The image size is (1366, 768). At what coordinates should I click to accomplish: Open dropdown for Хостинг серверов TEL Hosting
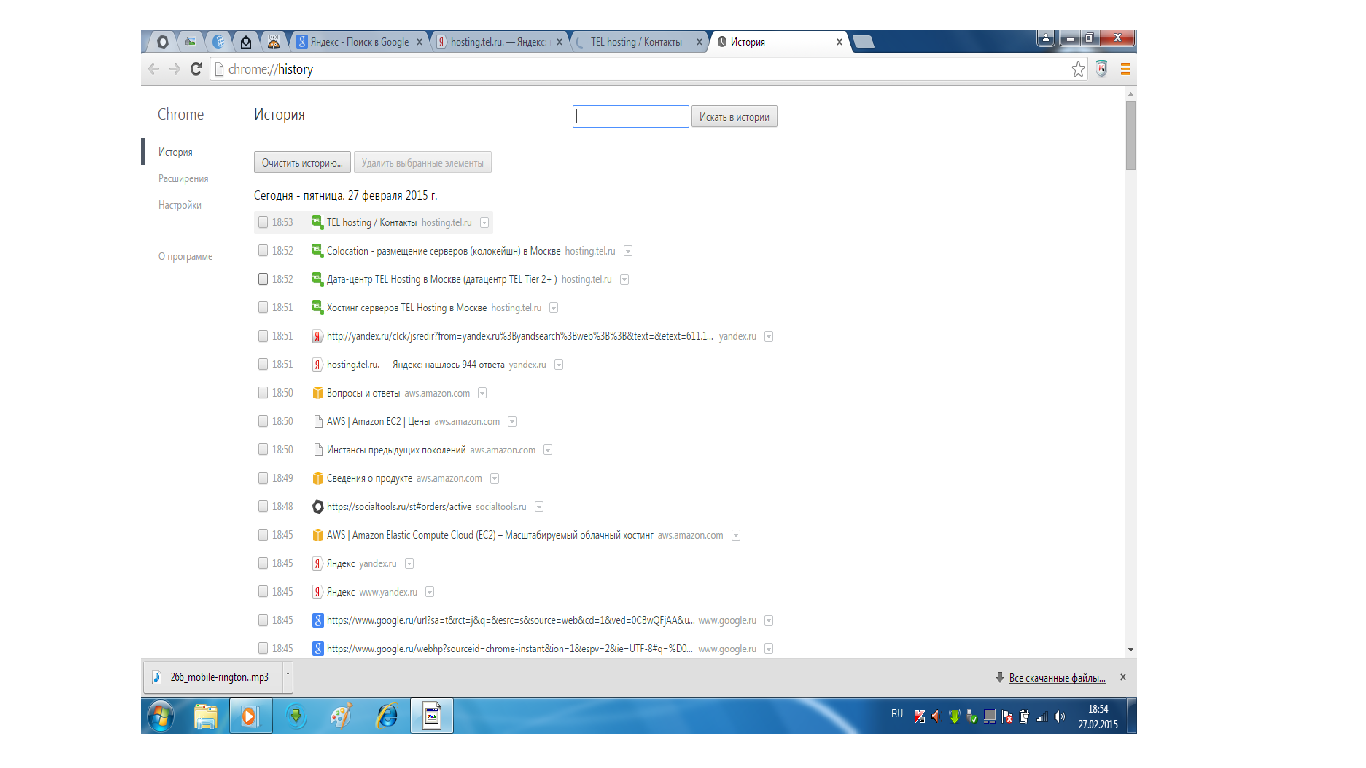point(553,307)
